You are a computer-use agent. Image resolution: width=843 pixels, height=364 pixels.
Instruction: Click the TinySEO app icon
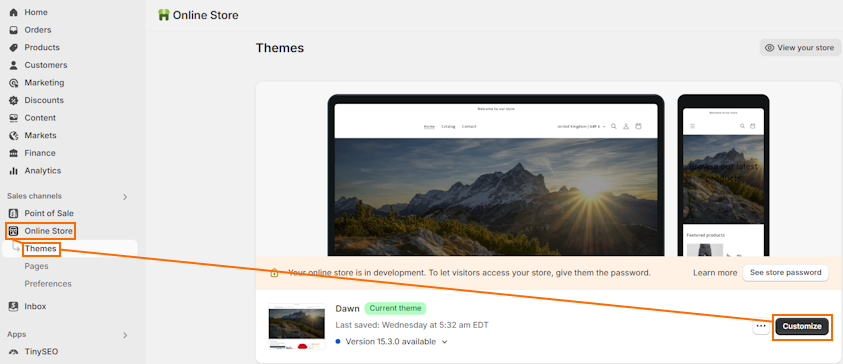tap(14, 352)
